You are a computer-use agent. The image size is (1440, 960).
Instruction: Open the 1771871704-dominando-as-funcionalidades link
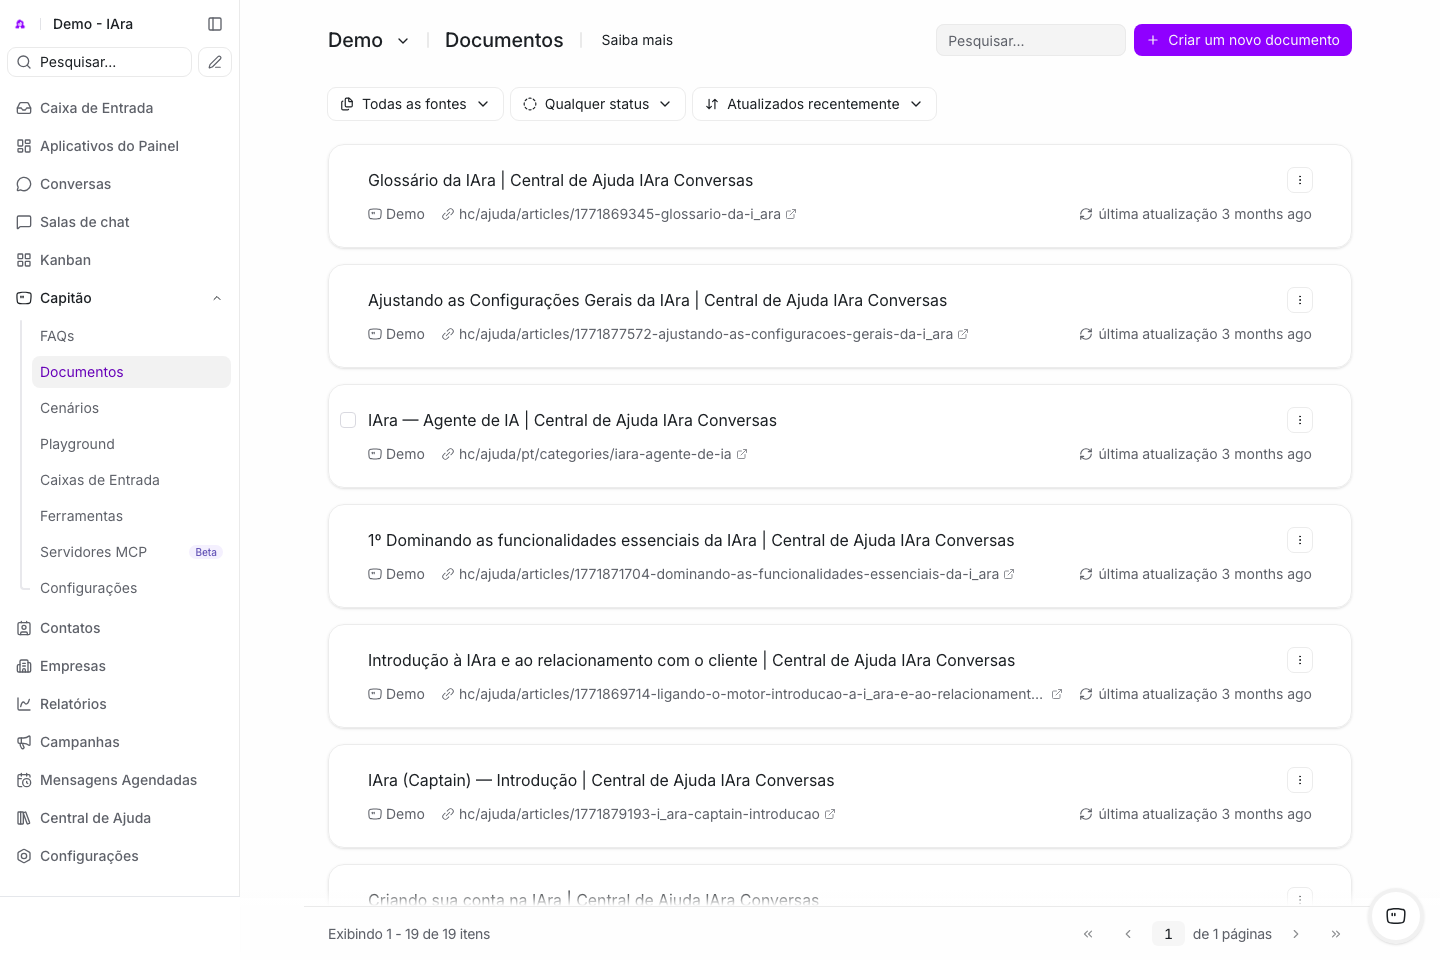point(729,574)
